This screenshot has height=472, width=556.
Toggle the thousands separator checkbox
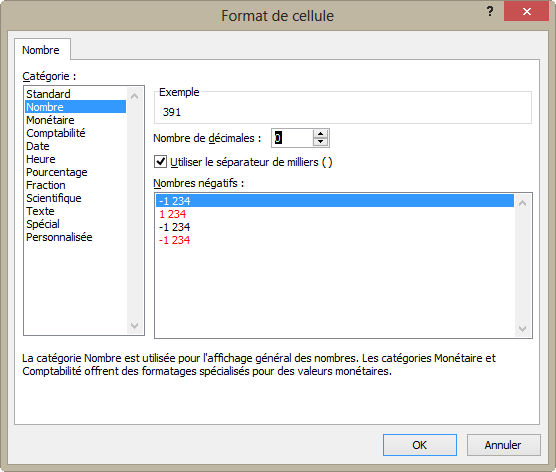click(x=161, y=162)
